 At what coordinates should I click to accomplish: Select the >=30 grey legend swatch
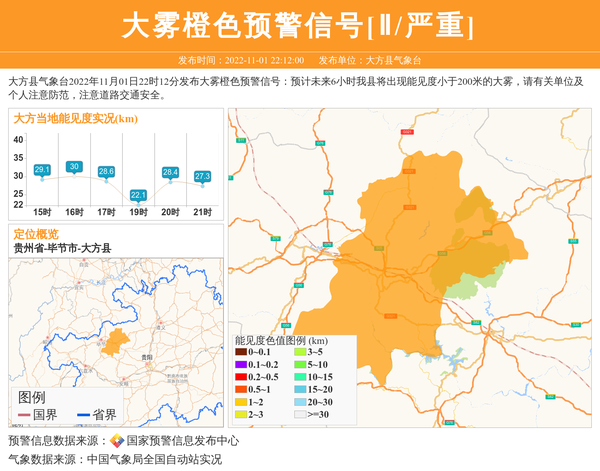tap(300, 414)
